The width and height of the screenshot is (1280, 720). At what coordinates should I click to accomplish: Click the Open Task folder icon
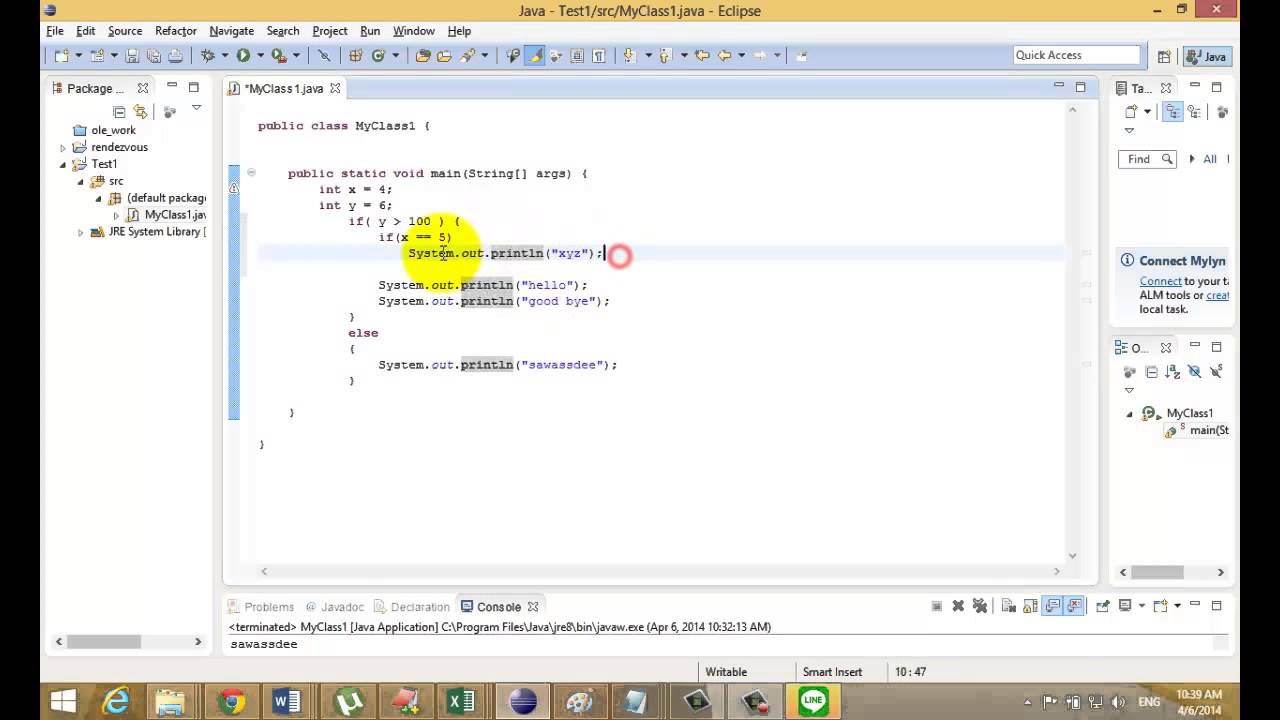[x=444, y=56]
